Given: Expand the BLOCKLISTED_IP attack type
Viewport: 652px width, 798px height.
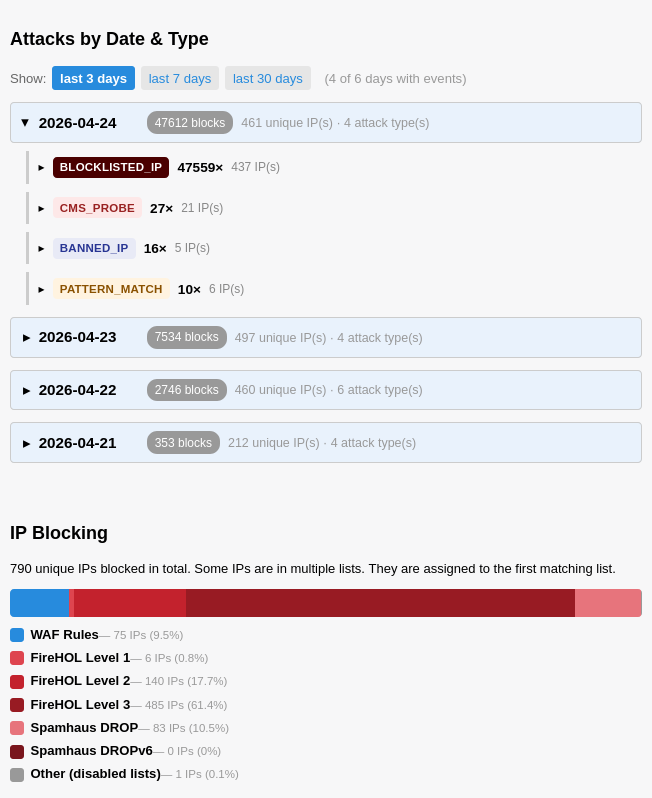Looking at the screenshot, I should (x=42, y=167).
